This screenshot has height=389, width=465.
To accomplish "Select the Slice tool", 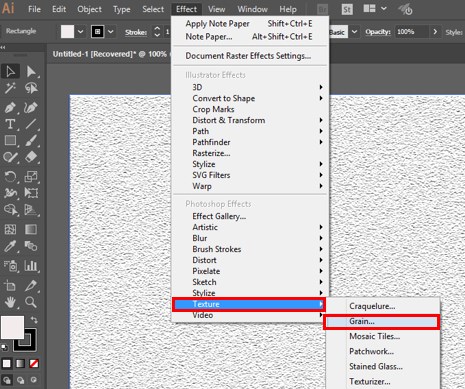I will coord(31,286).
